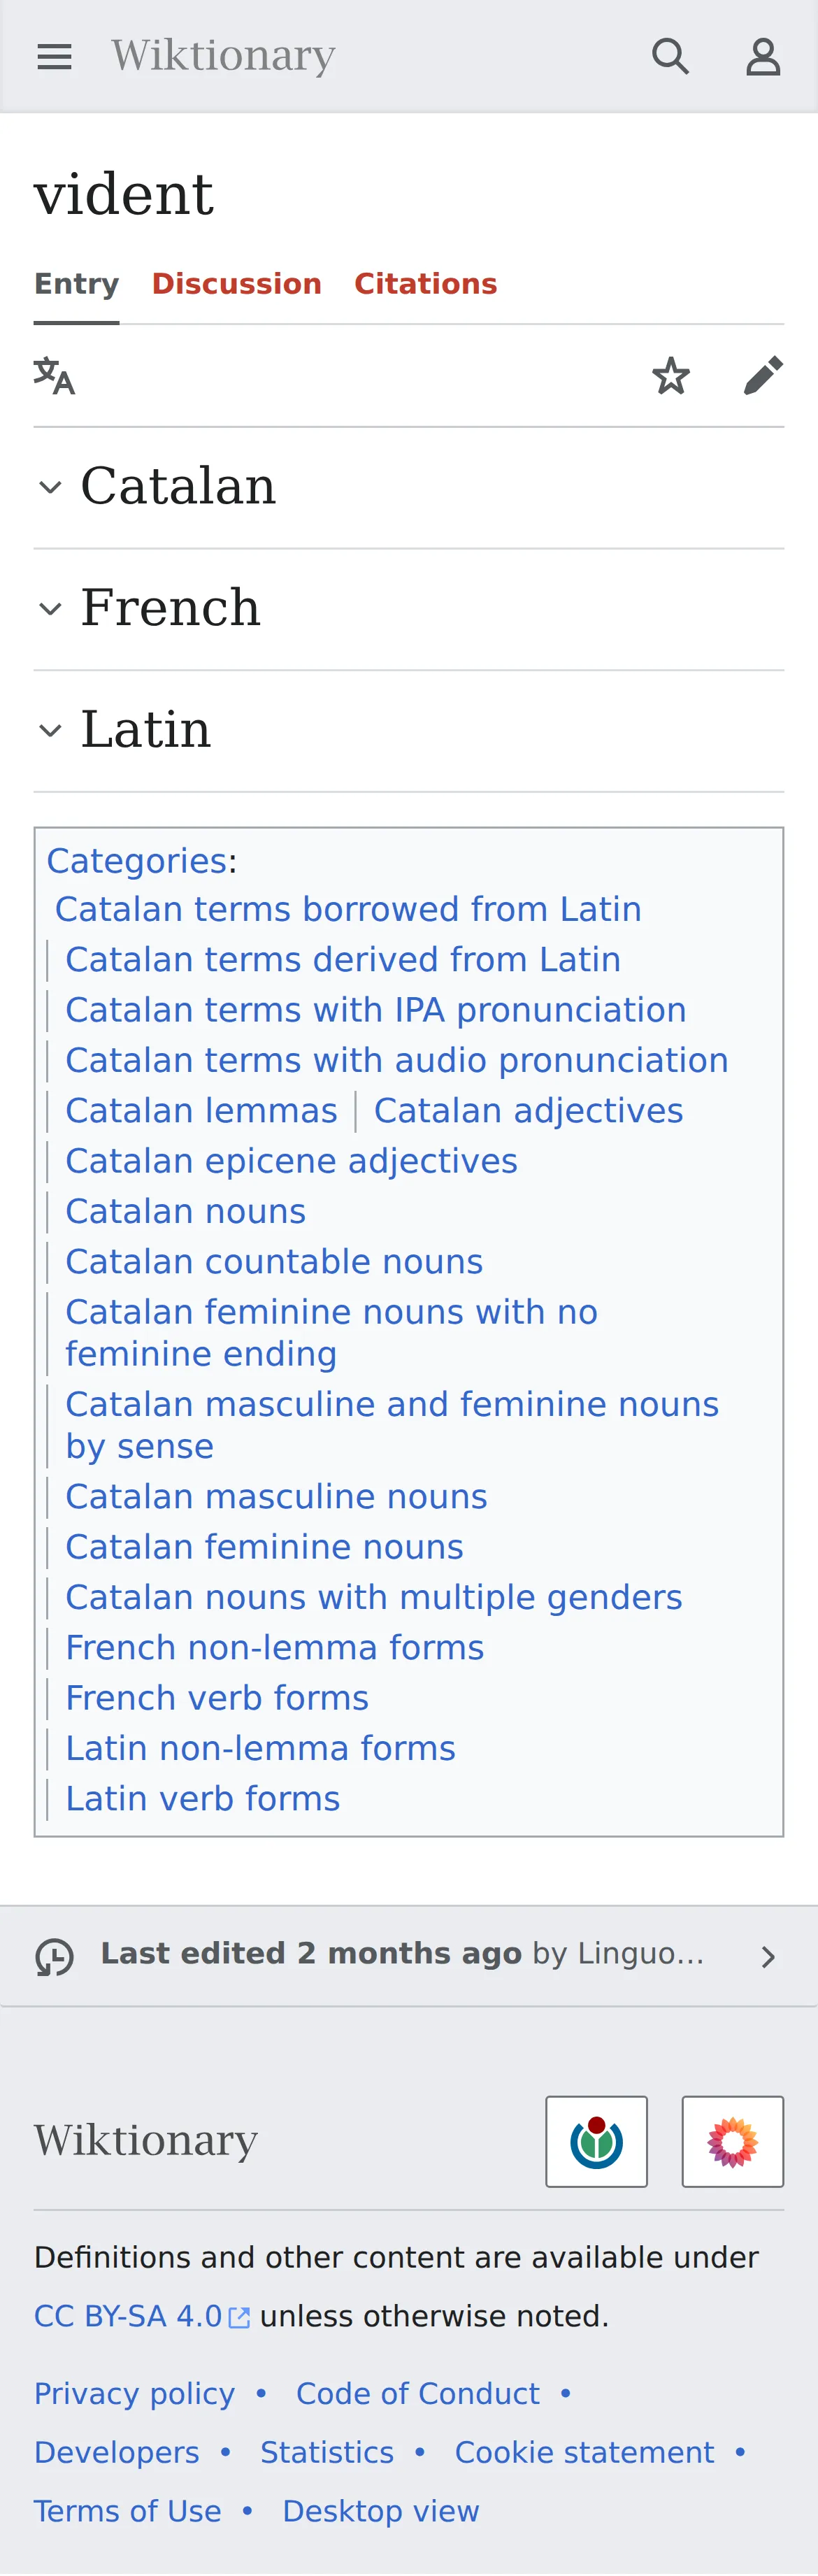Switch to Desktop view
The image size is (818, 2576).
click(x=381, y=2511)
